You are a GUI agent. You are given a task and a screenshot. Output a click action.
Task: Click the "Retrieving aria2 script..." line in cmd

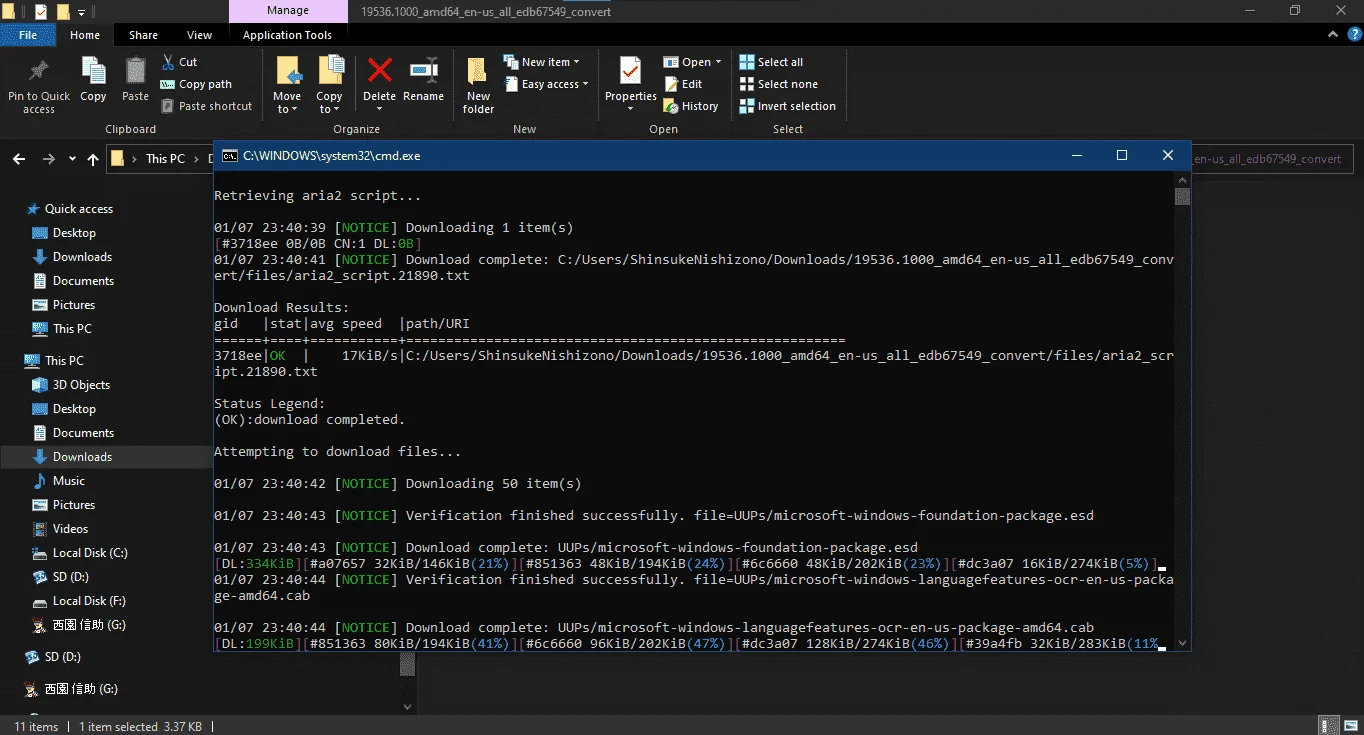click(x=318, y=196)
